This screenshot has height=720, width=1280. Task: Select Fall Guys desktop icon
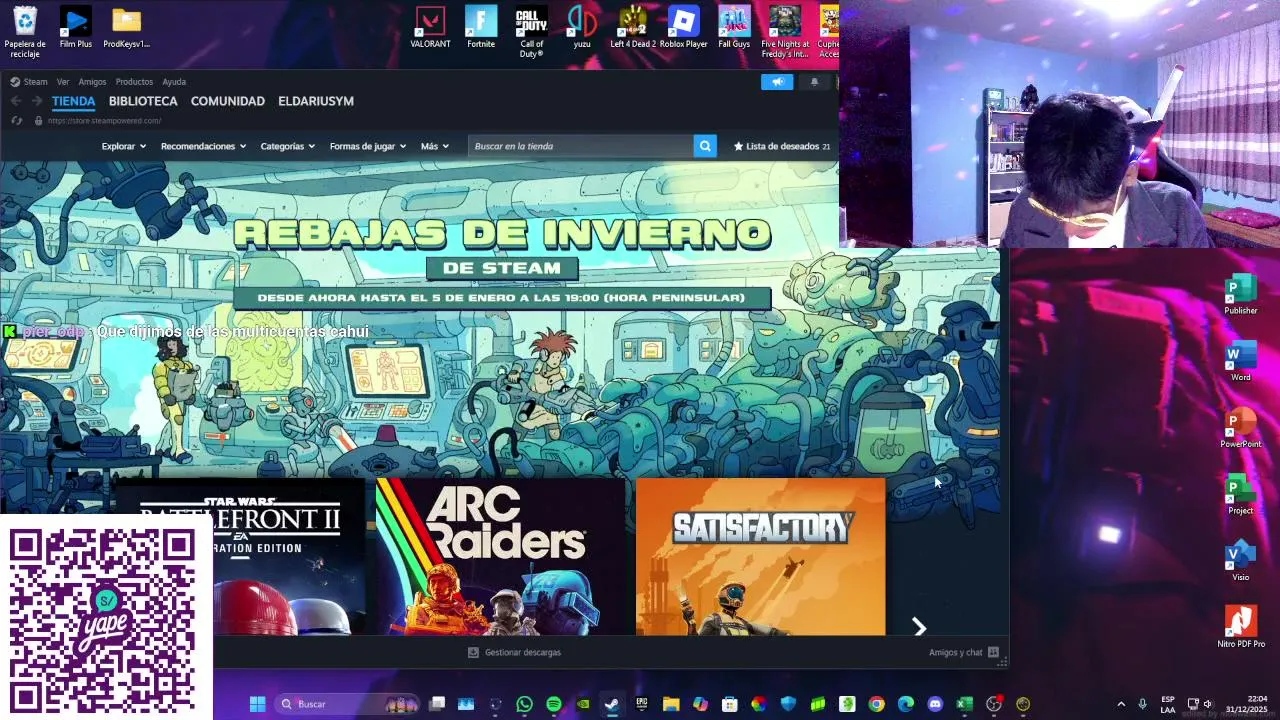(x=734, y=28)
